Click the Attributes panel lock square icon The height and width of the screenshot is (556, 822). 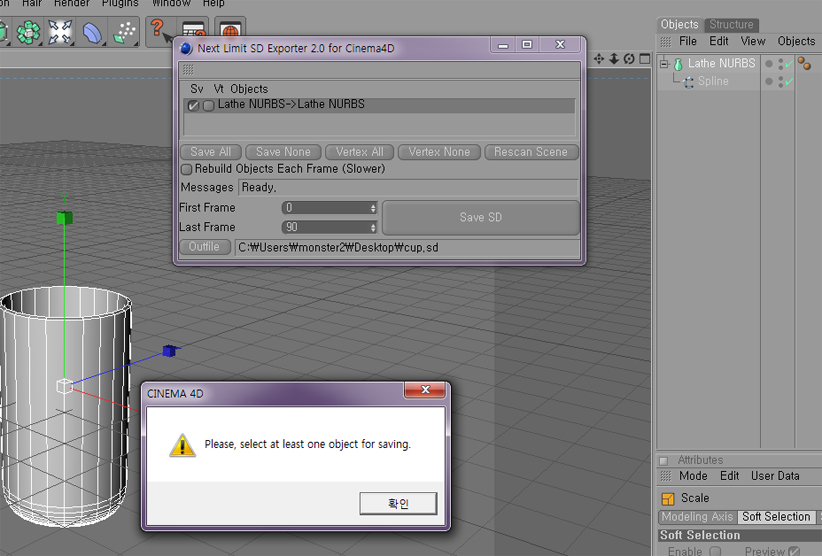click(x=664, y=461)
